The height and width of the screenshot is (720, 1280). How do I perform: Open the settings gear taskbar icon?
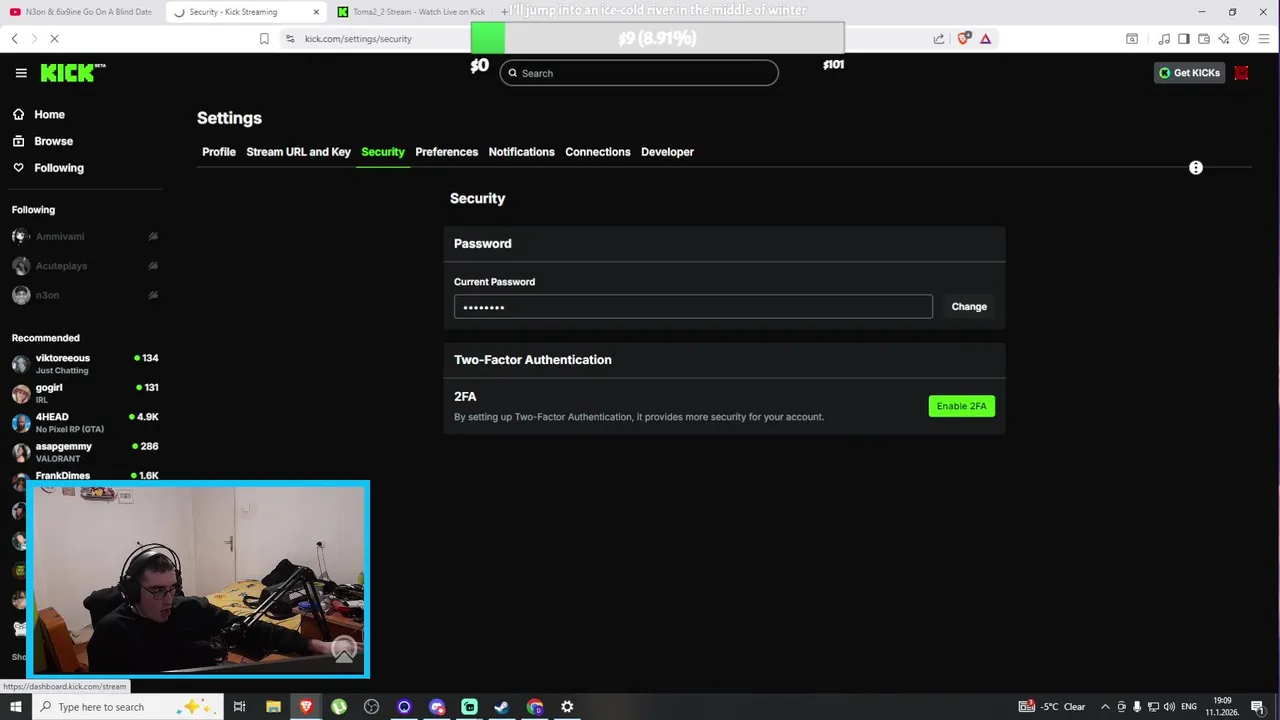[567, 707]
